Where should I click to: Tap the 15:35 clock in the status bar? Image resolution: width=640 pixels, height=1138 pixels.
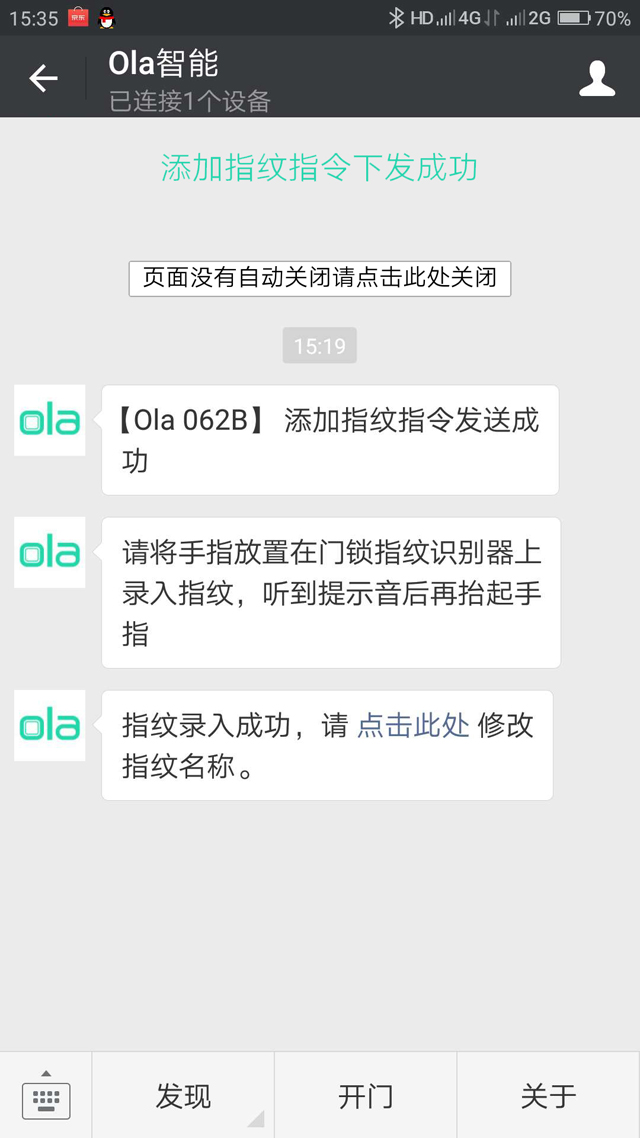point(32,16)
